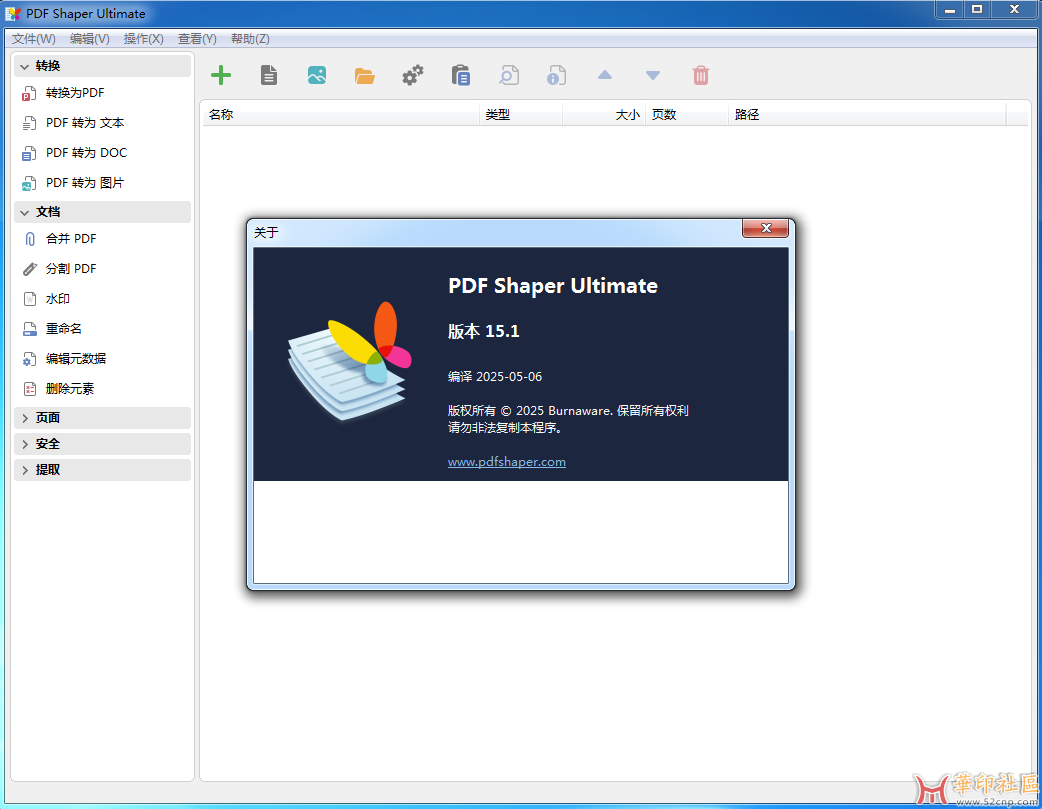Click the green plus add files icon
Viewport: 1042px width, 809px height.
point(221,75)
